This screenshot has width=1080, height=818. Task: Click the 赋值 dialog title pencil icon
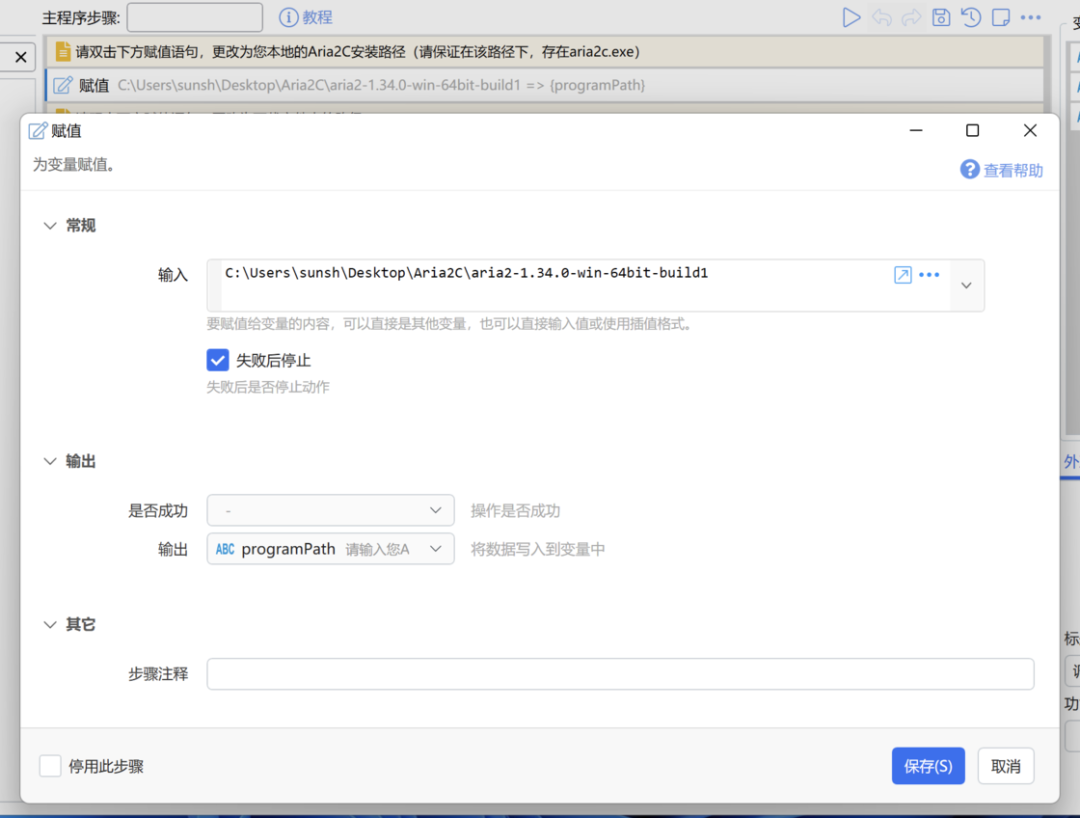pos(38,130)
